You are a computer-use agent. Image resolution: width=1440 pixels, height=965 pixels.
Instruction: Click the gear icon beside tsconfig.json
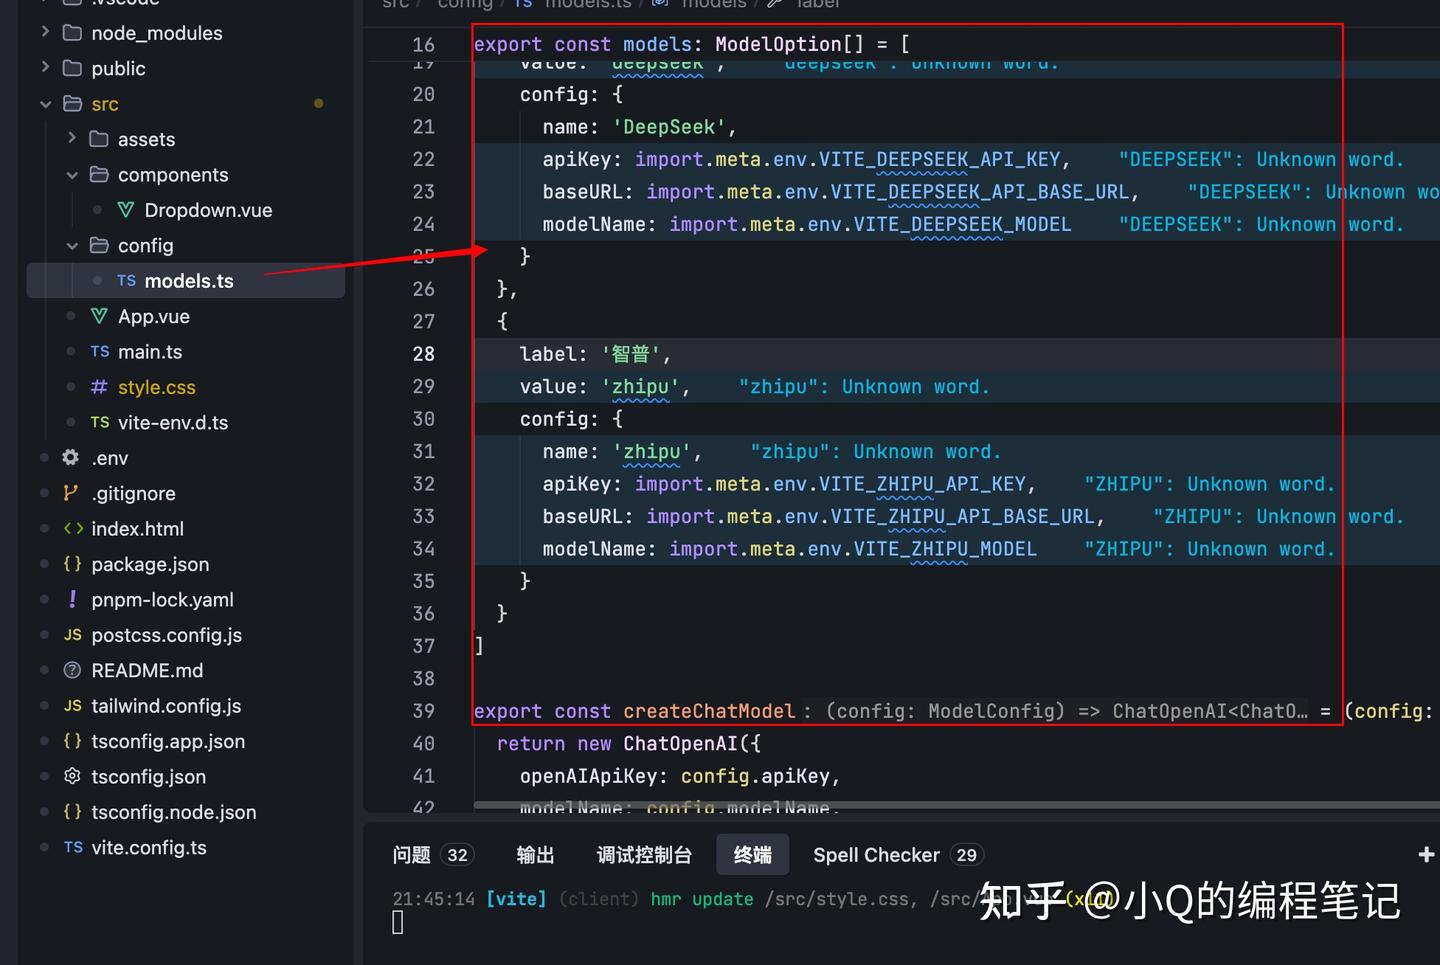pyautogui.click(x=71, y=776)
